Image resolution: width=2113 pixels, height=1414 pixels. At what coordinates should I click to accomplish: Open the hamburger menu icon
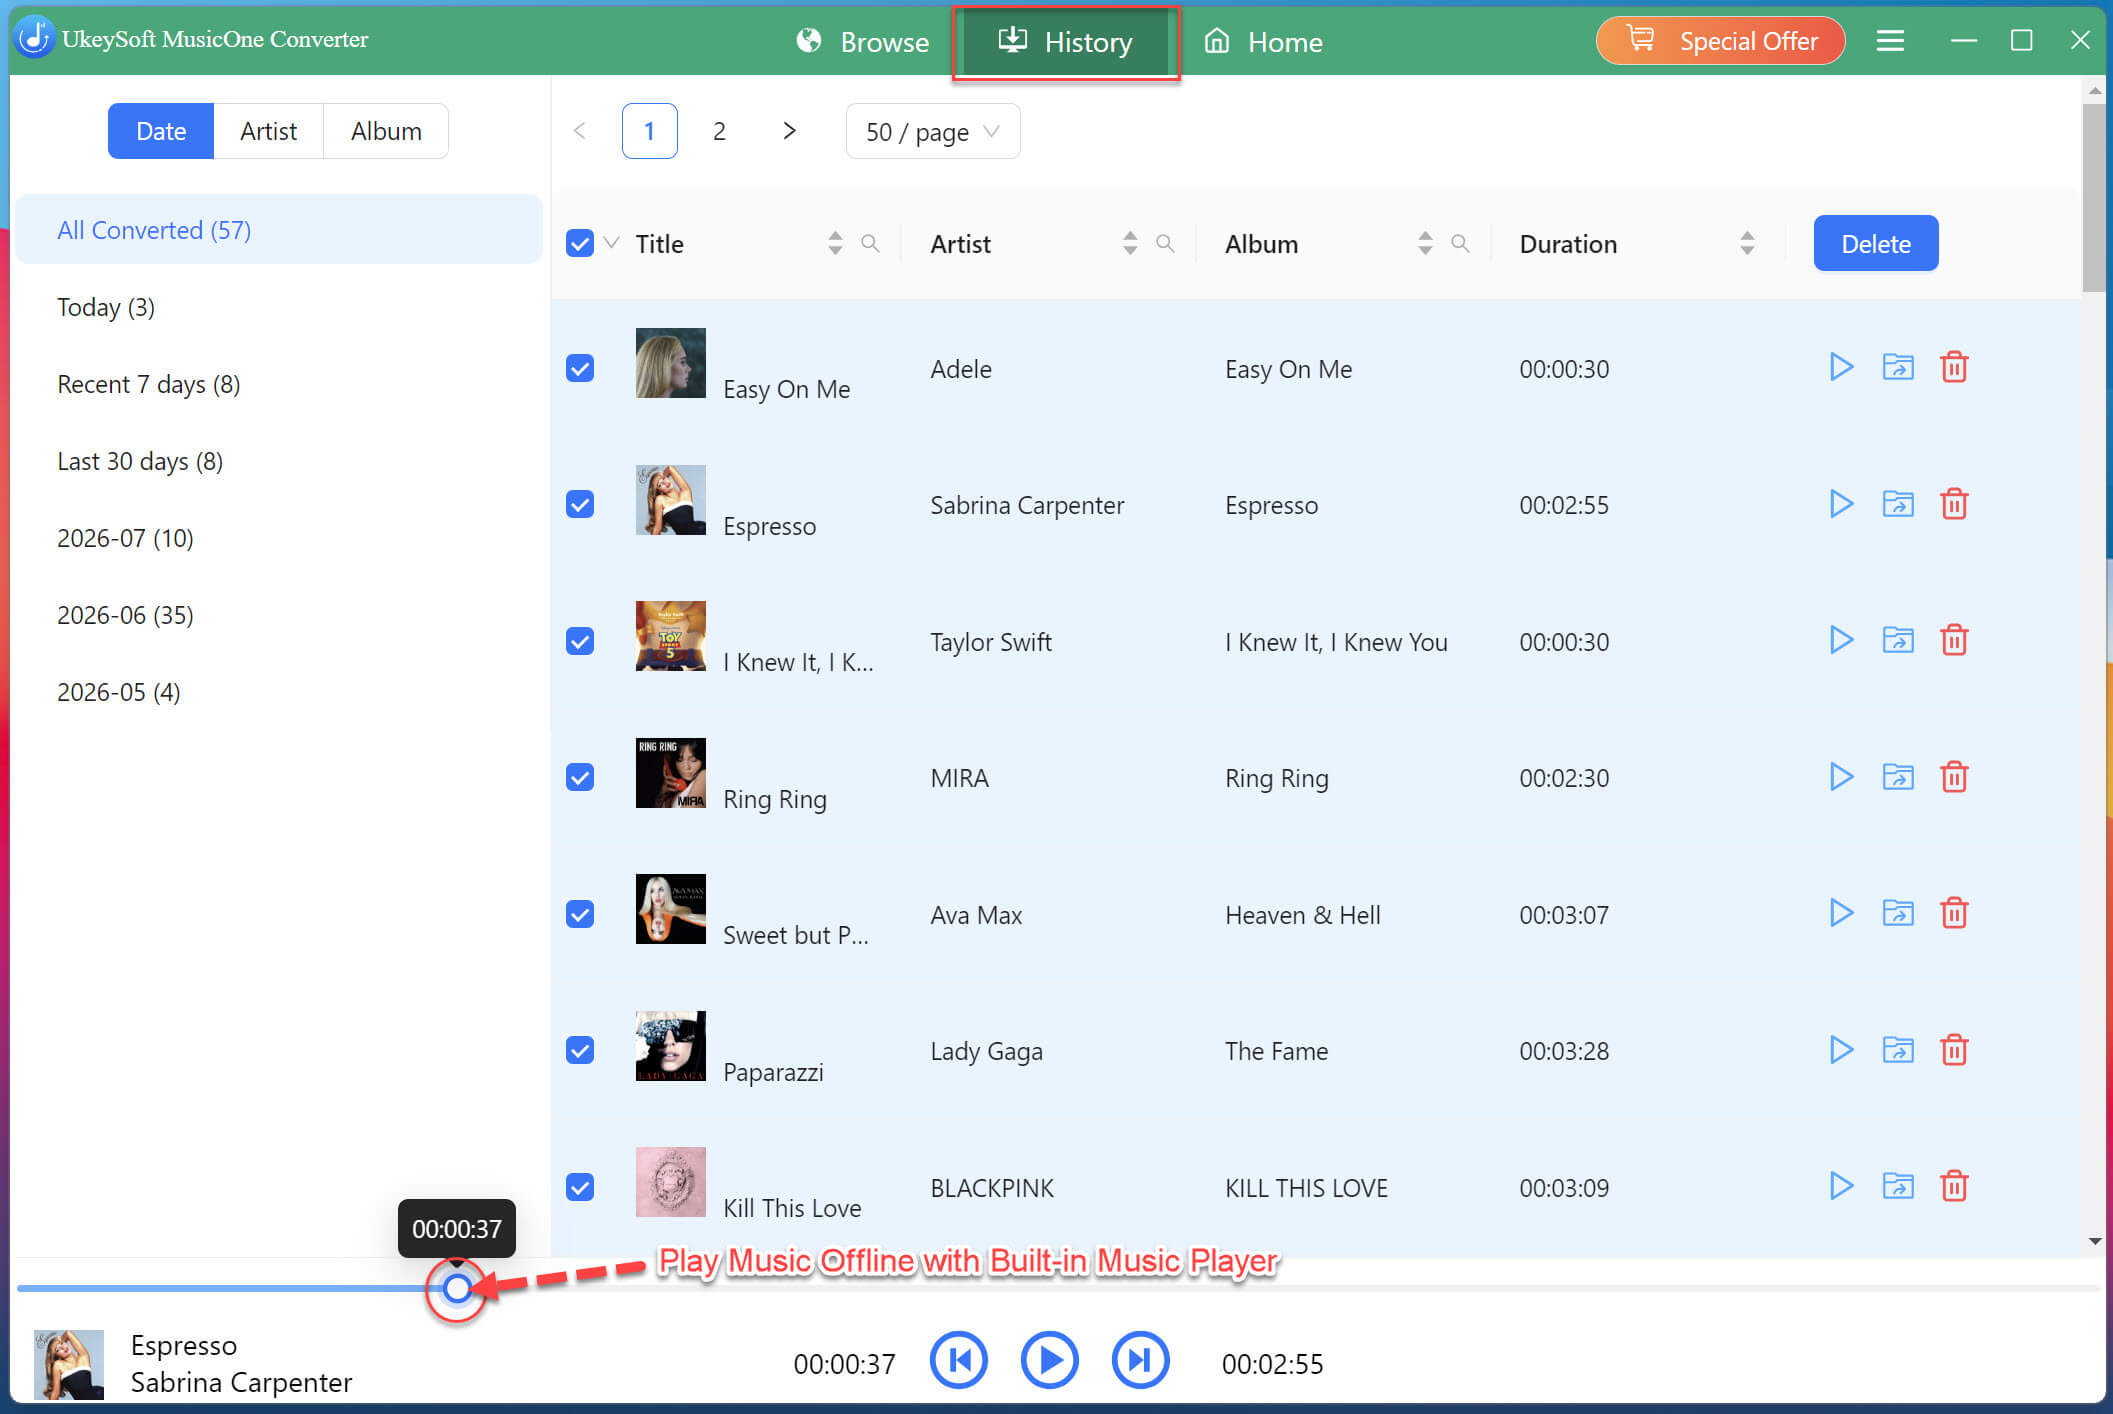[x=1890, y=41]
